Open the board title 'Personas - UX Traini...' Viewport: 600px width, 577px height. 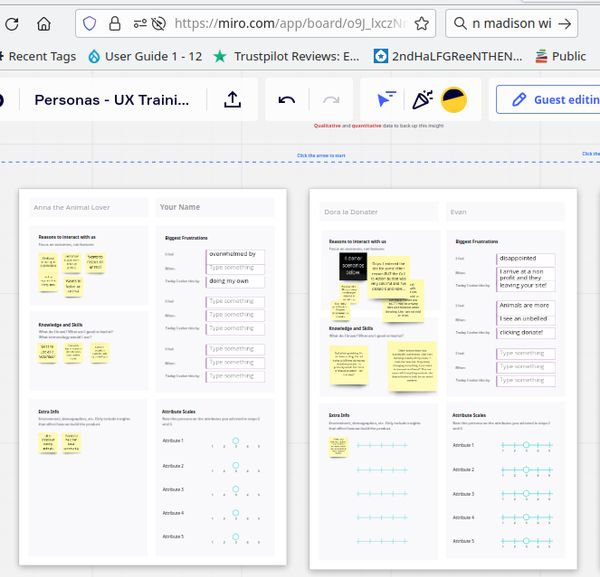(112, 100)
